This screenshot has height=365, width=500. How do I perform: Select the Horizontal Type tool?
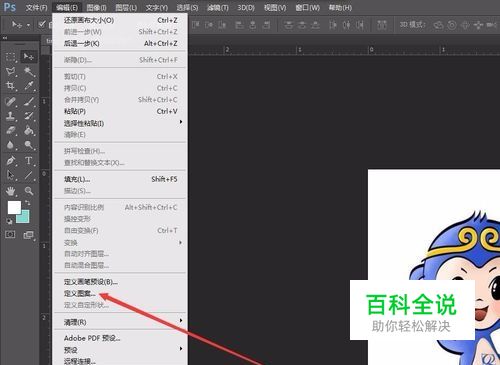coord(29,161)
